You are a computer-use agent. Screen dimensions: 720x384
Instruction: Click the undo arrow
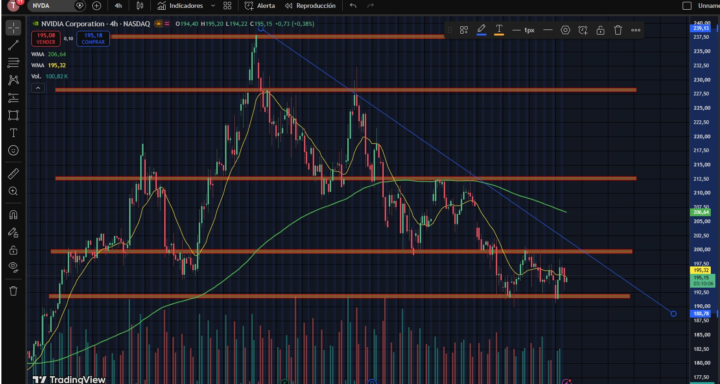pyautogui.click(x=353, y=6)
